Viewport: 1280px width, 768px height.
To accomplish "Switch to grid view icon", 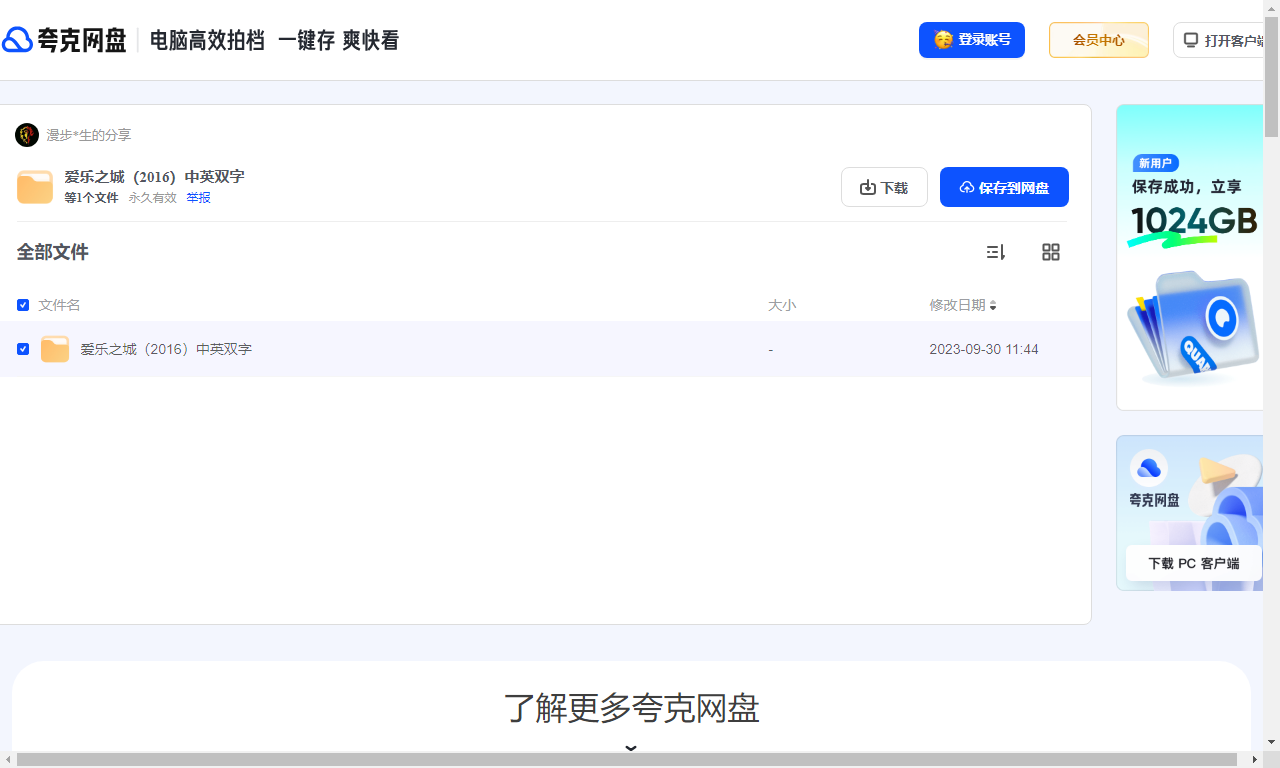I will (1051, 252).
